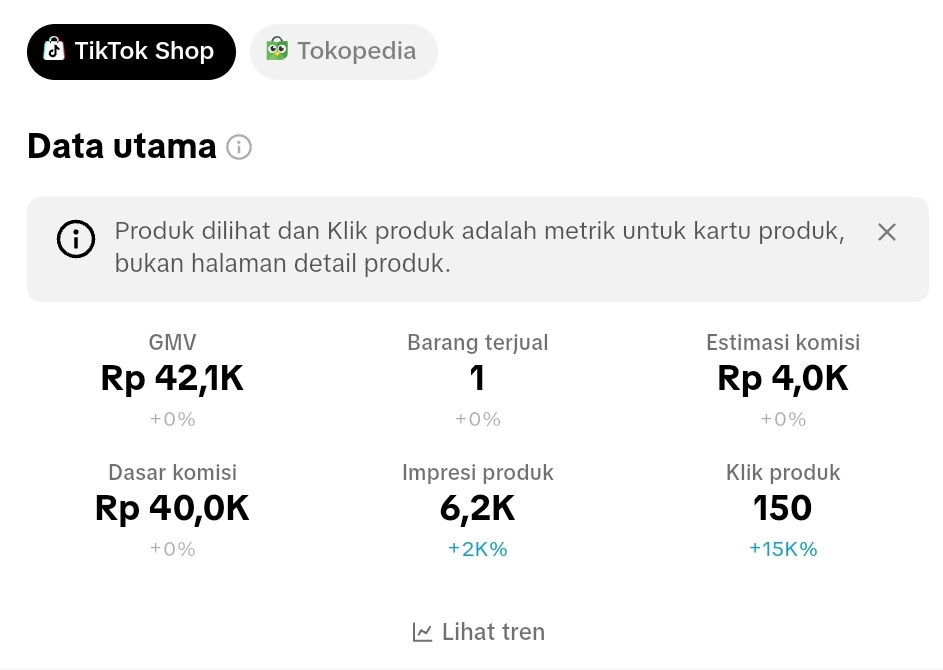This screenshot has height=670, width=943.
Task: Click the GMV label
Action: [172, 343]
